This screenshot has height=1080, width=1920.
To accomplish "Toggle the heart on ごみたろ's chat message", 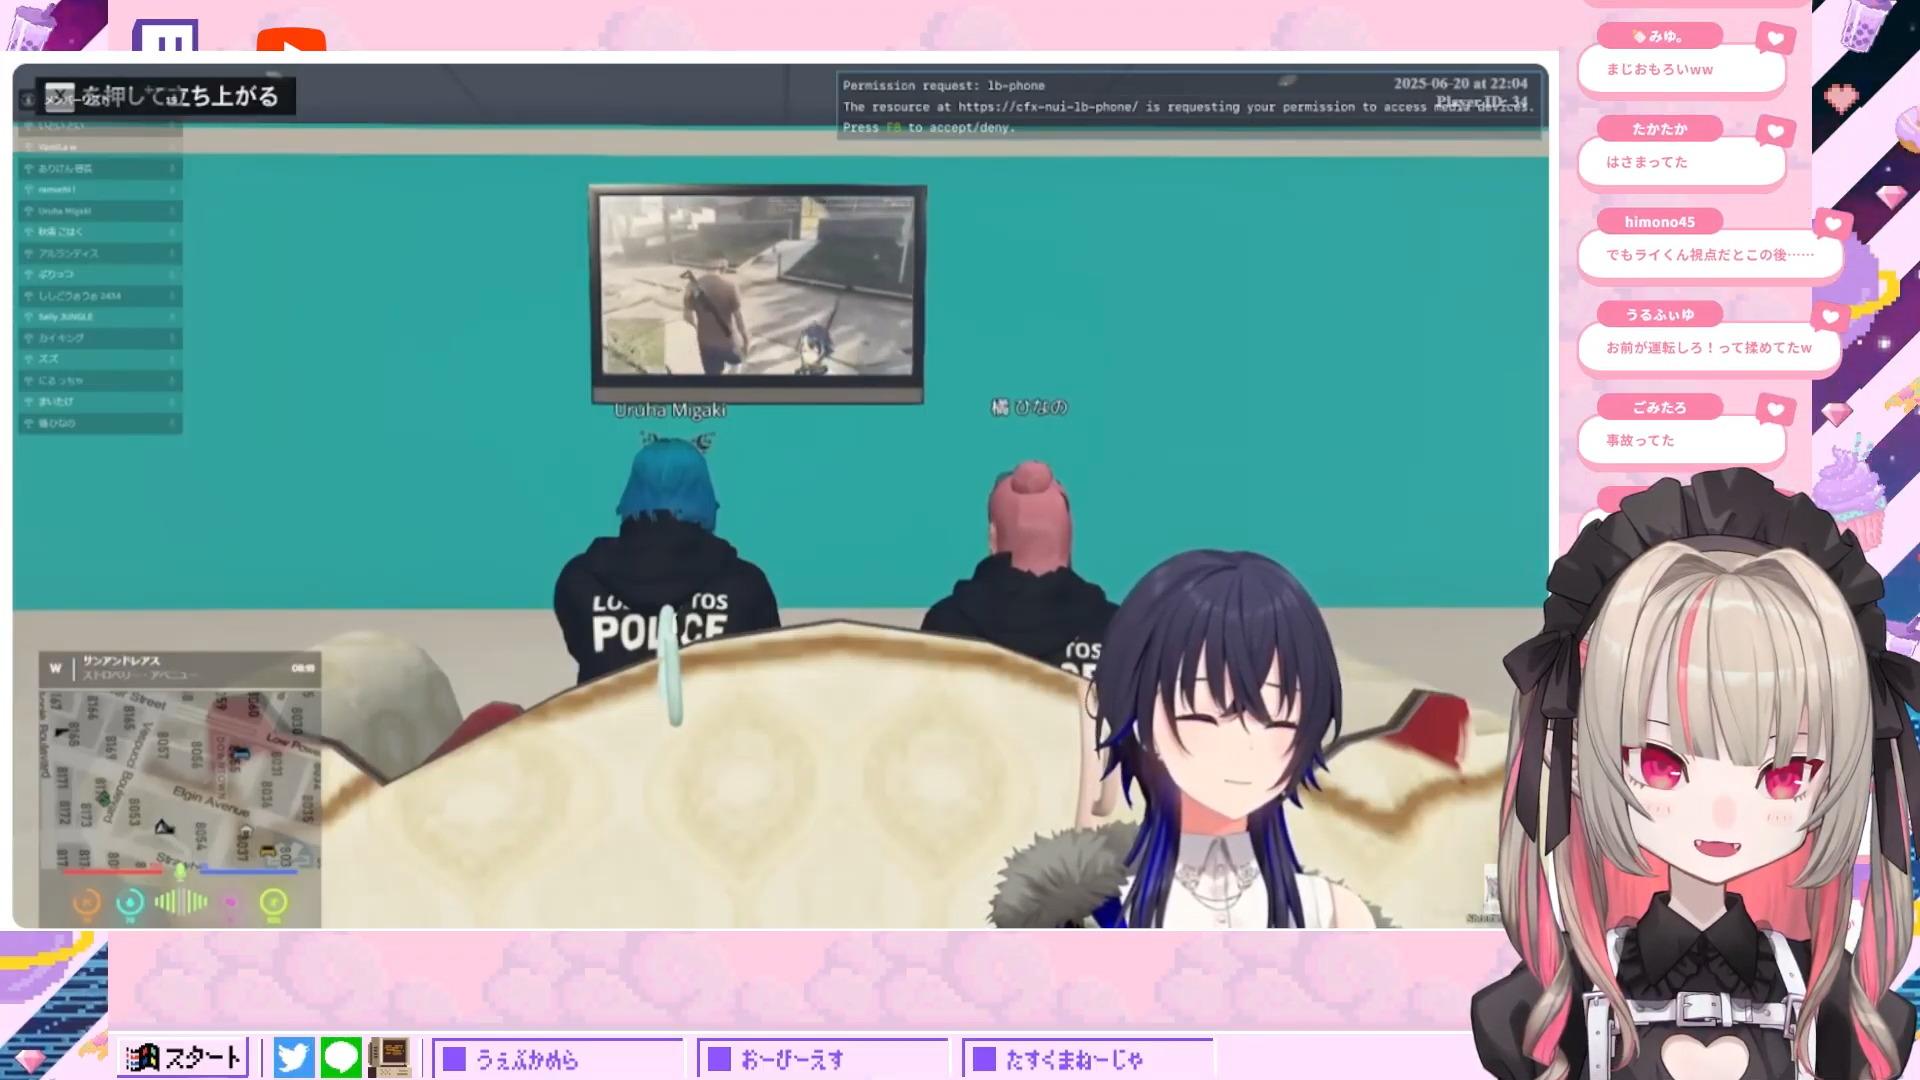I will 1775,409.
